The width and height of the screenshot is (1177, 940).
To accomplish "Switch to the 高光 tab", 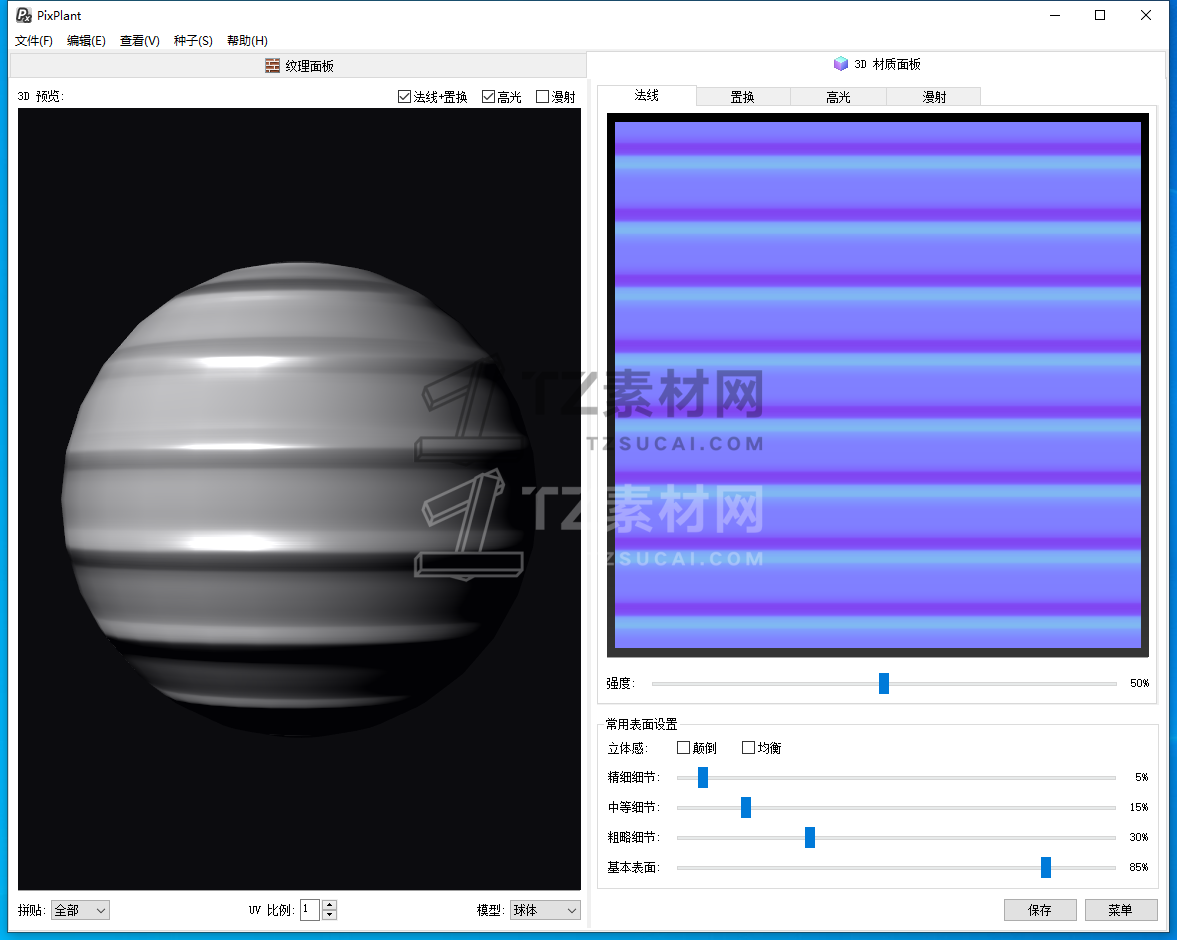I will tap(838, 97).
